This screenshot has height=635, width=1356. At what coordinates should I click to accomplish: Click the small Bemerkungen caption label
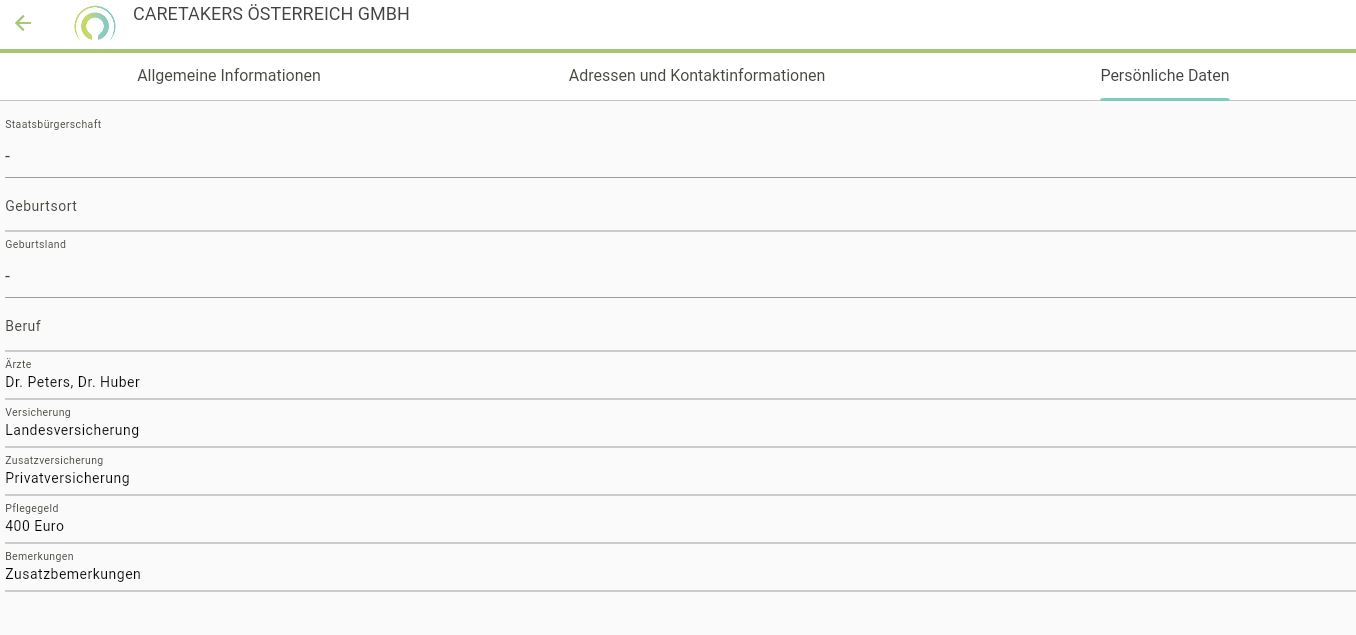coord(39,557)
